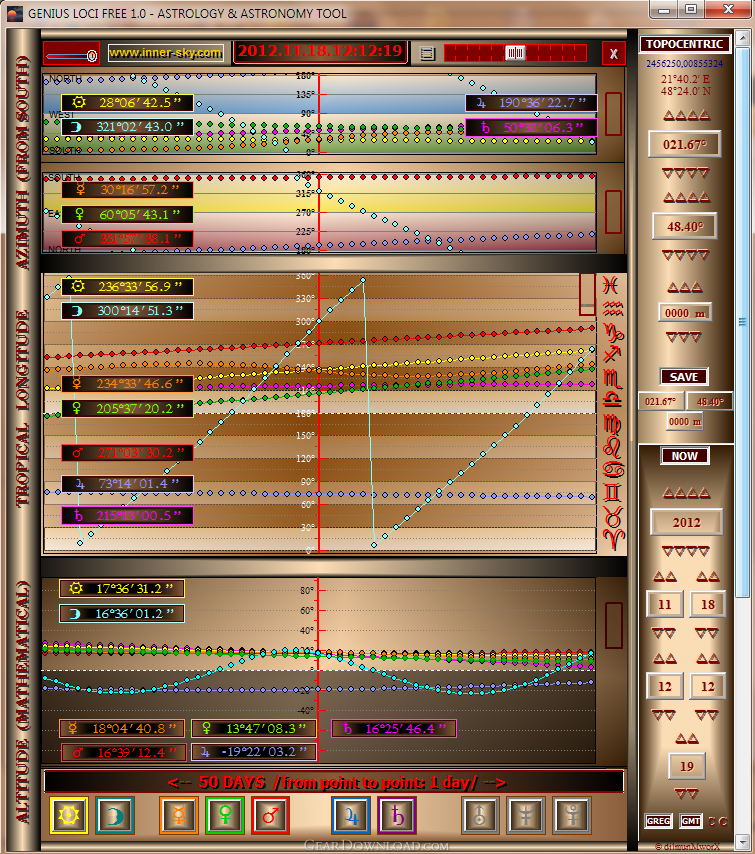Click the Pisces zodiac symbol
The image size is (755, 854).
point(611,285)
